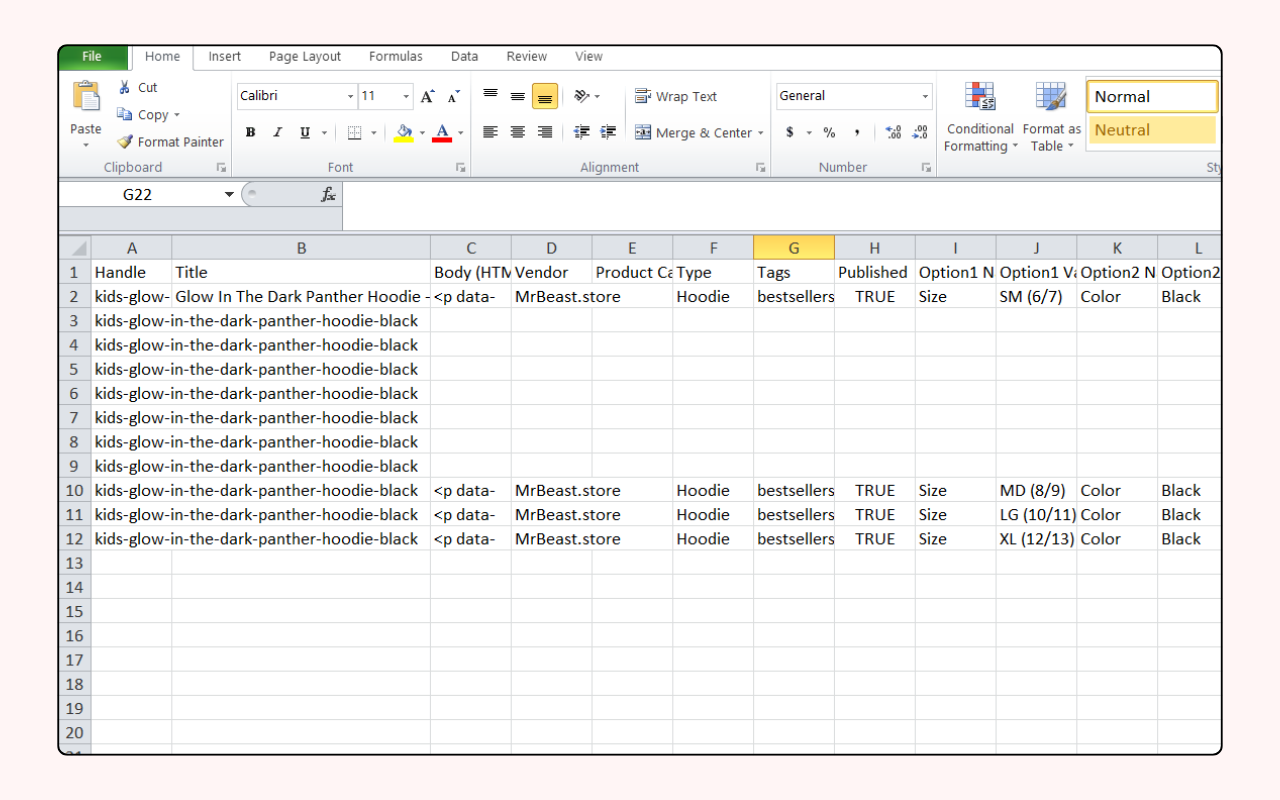Screen dimensions: 1280x800
Task: Open fill color dropdown arrow
Action: pyautogui.click(x=422, y=133)
